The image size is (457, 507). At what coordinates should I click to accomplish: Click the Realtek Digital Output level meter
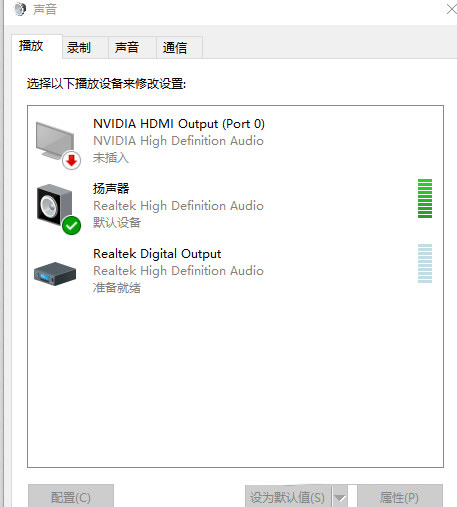tap(425, 263)
